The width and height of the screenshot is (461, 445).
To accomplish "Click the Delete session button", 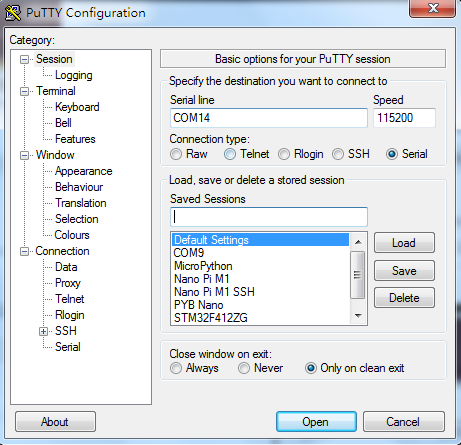I will (404, 298).
